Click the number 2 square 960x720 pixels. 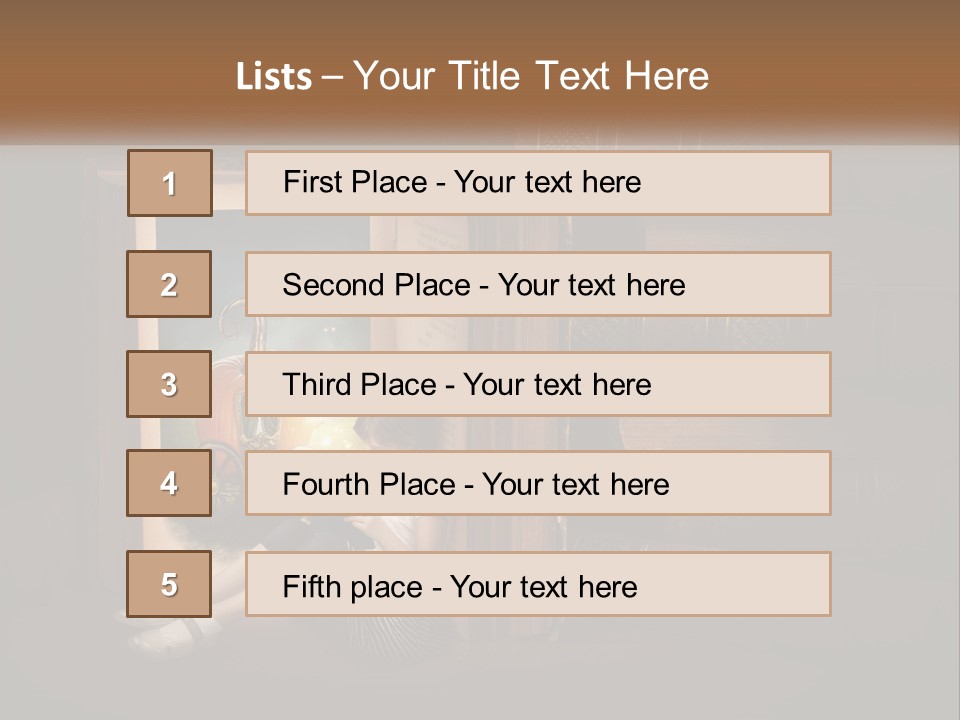(x=169, y=284)
